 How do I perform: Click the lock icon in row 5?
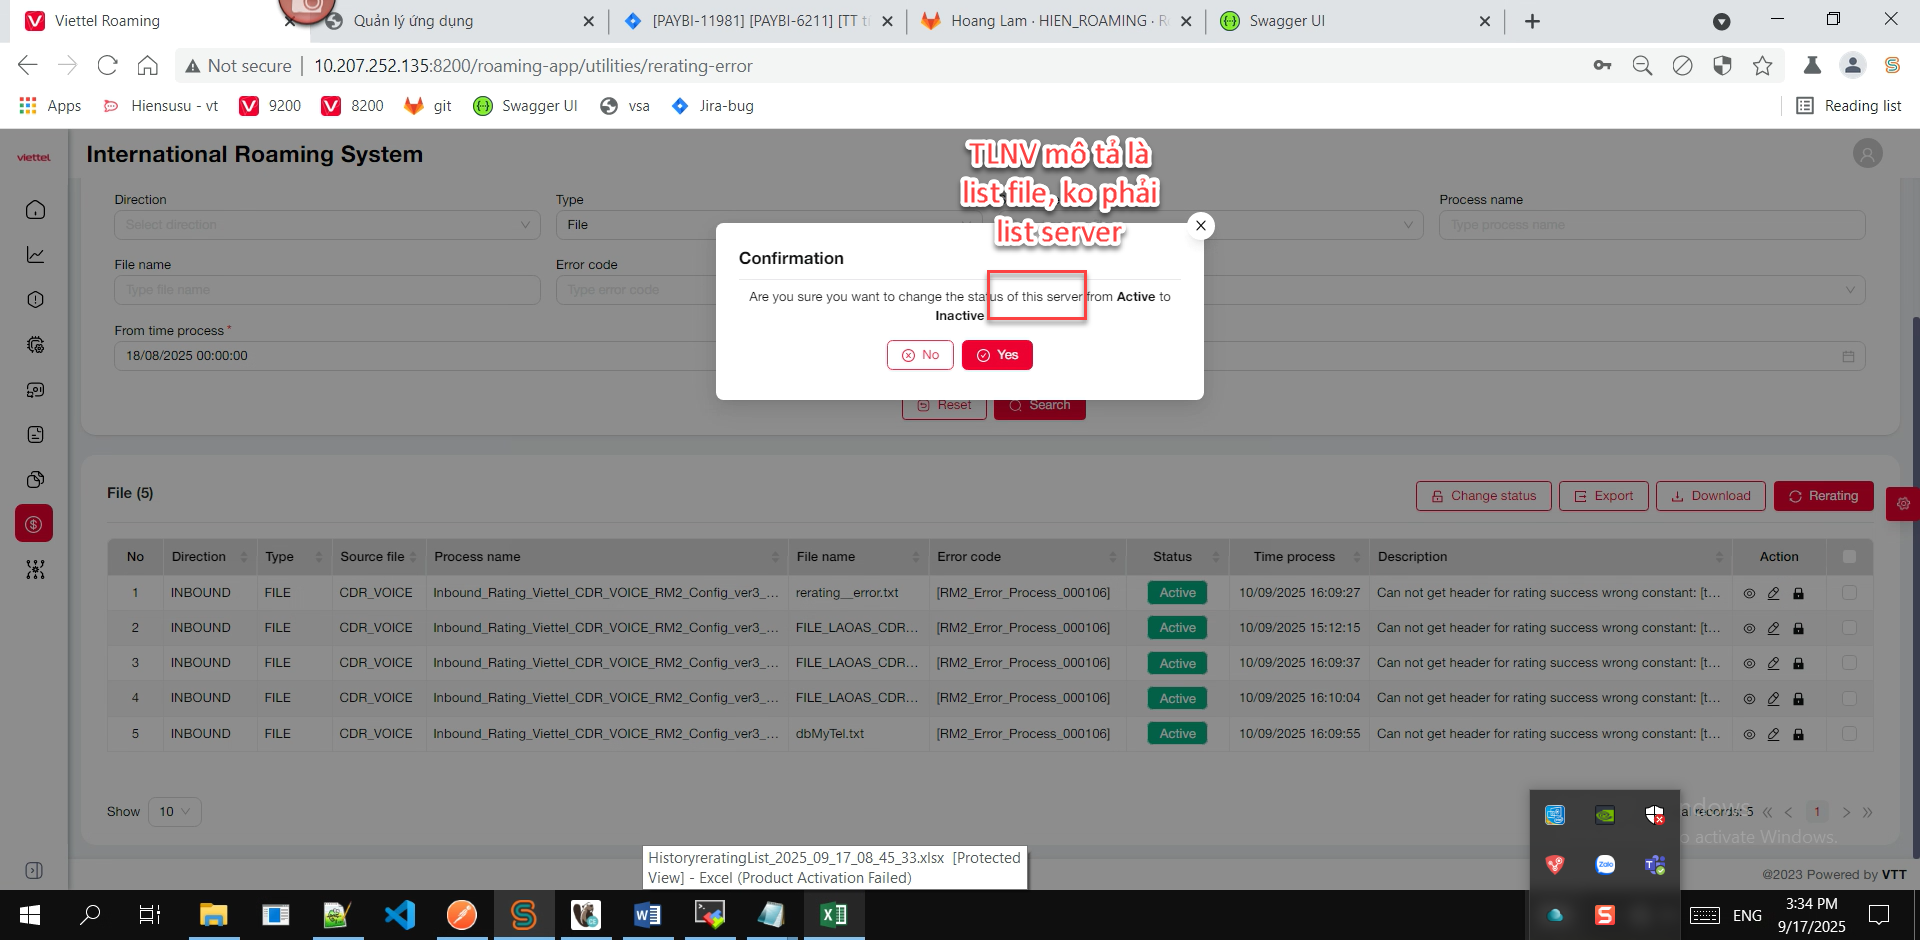tap(1798, 734)
